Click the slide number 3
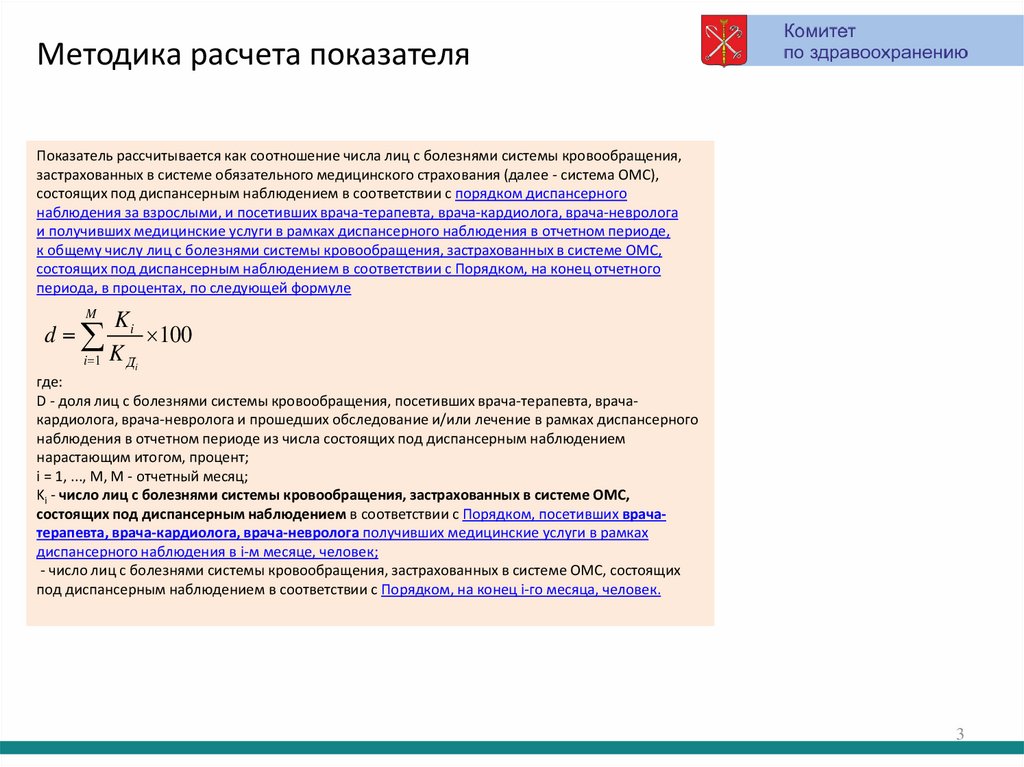 click(x=960, y=734)
